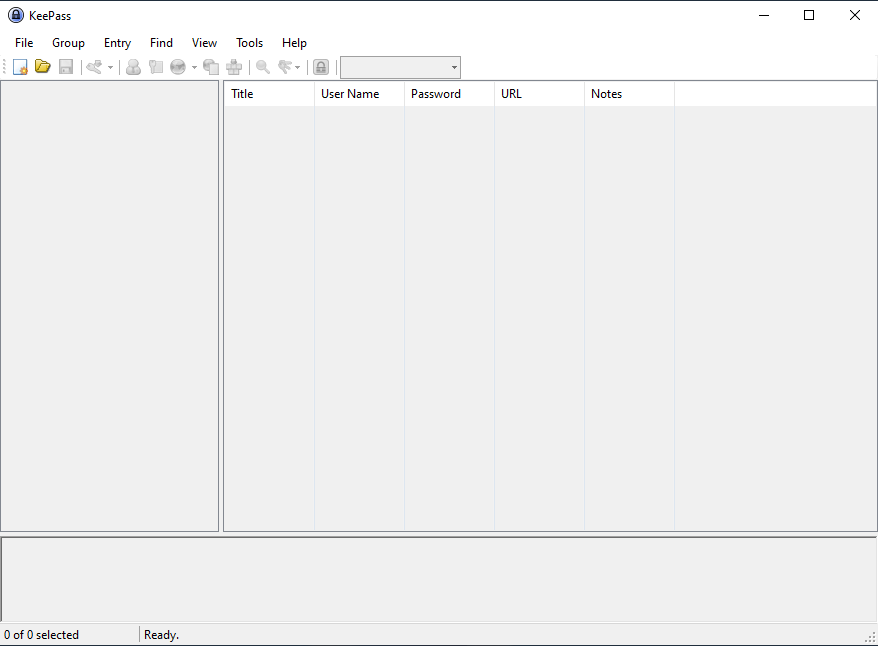This screenshot has height=646, width=878.
Task: Click the Lock Workspace padlock icon
Action: [321, 67]
